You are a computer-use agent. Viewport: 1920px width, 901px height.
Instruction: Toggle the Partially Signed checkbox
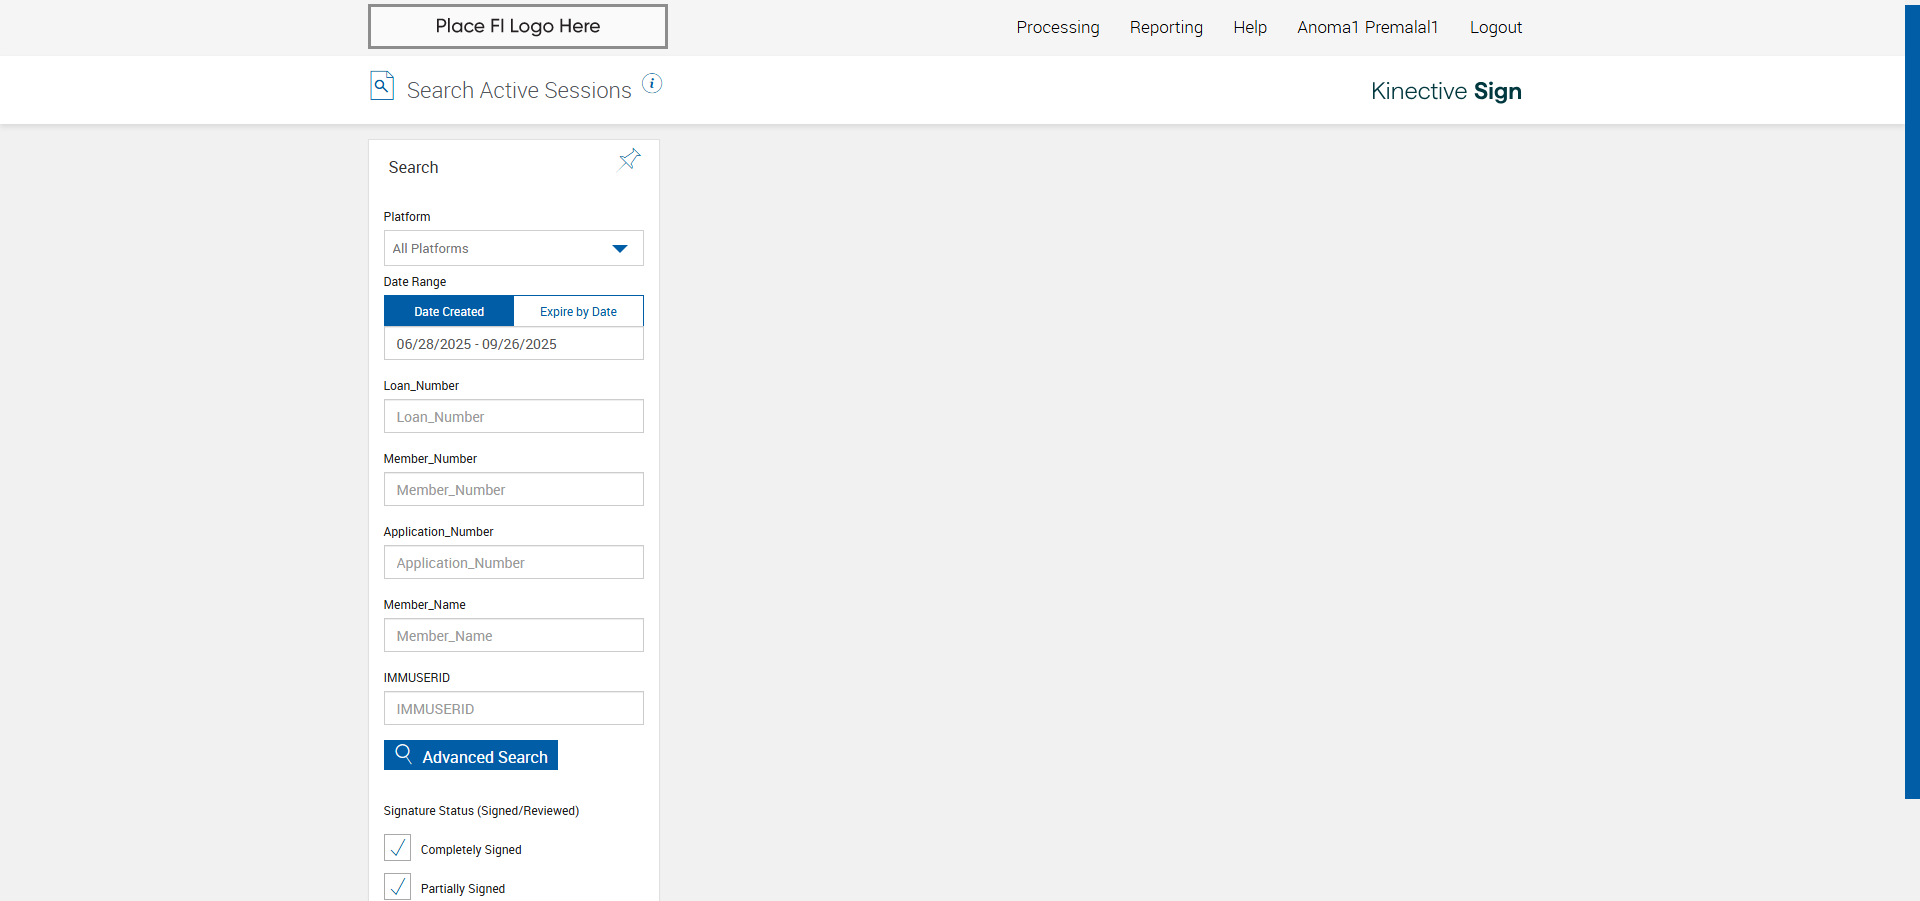(x=397, y=887)
